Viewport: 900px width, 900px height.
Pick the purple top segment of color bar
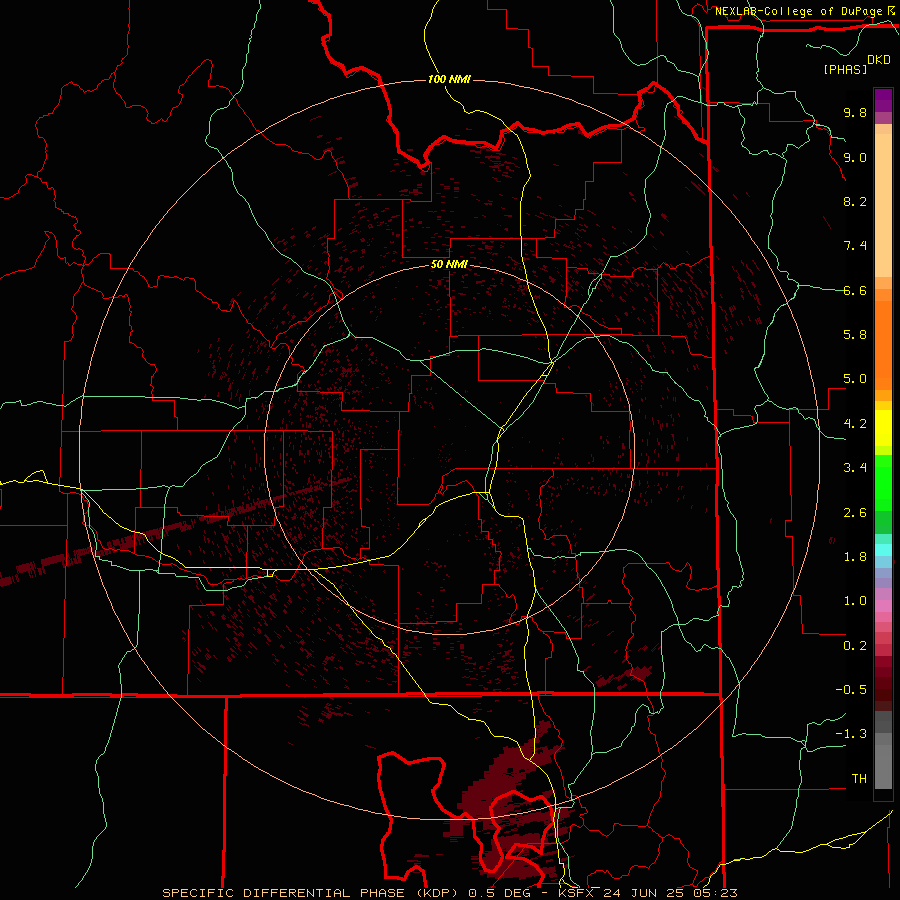(x=883, y=100)
